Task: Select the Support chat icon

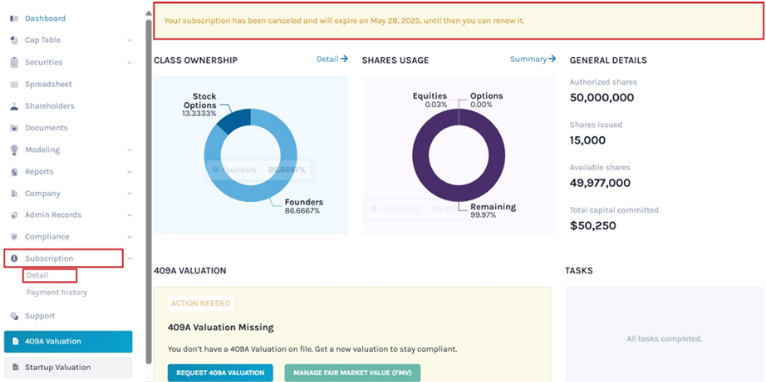Action: point(14,316)
